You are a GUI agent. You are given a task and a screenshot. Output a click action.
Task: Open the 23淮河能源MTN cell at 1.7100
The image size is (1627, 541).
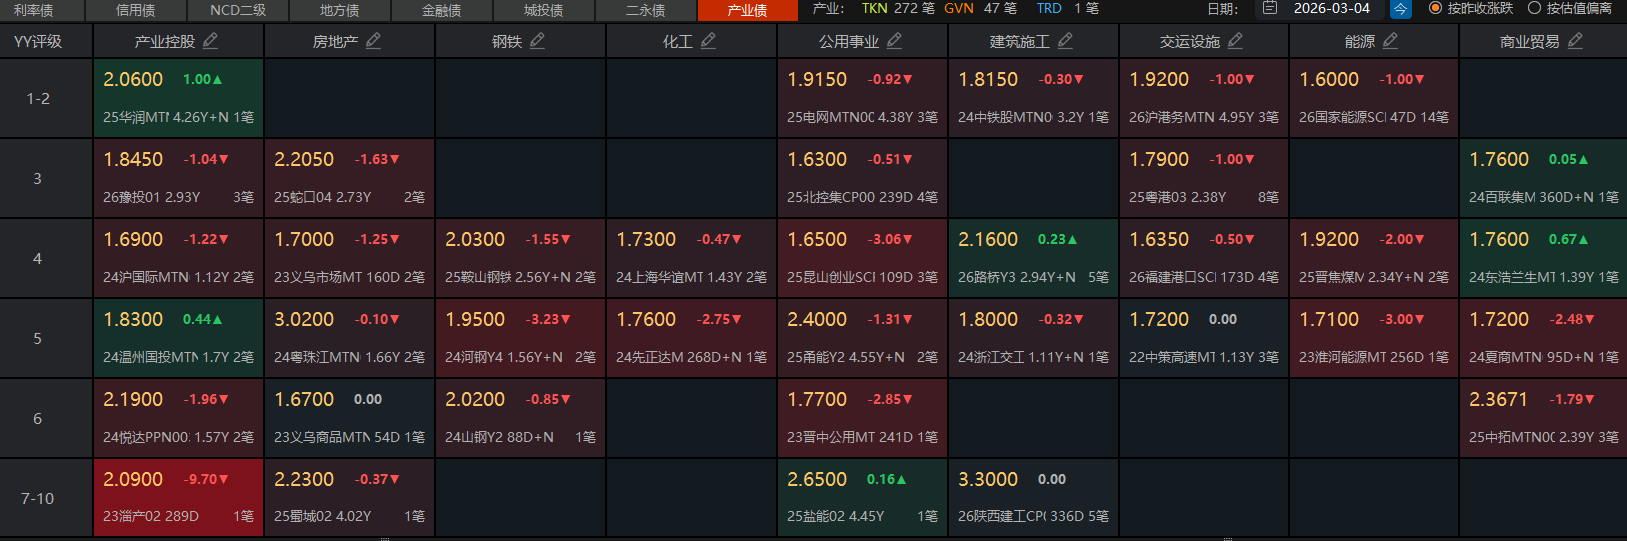click(1374, 338)
